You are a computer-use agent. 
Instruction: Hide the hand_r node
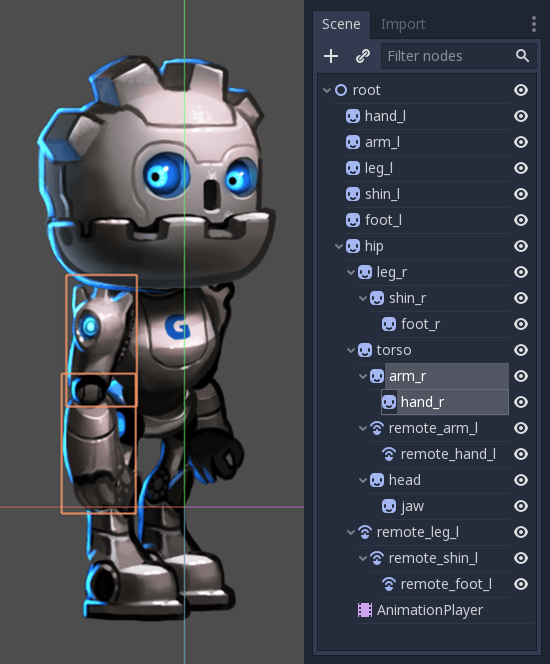tap(521, 402)
